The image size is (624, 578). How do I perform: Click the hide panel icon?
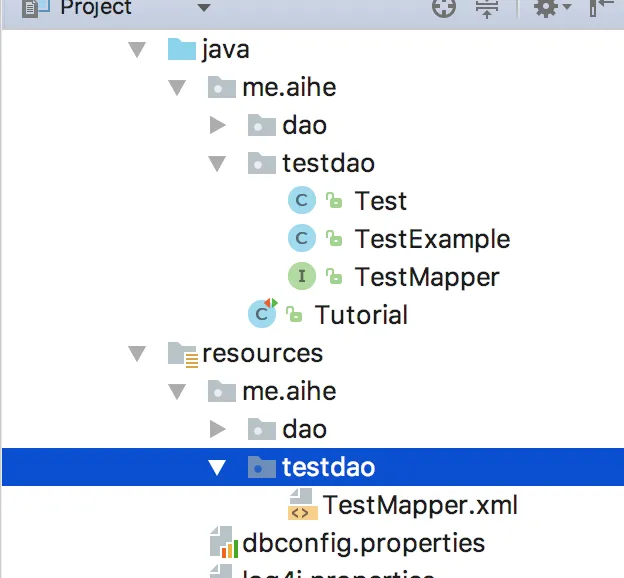(x=601, y=7)
